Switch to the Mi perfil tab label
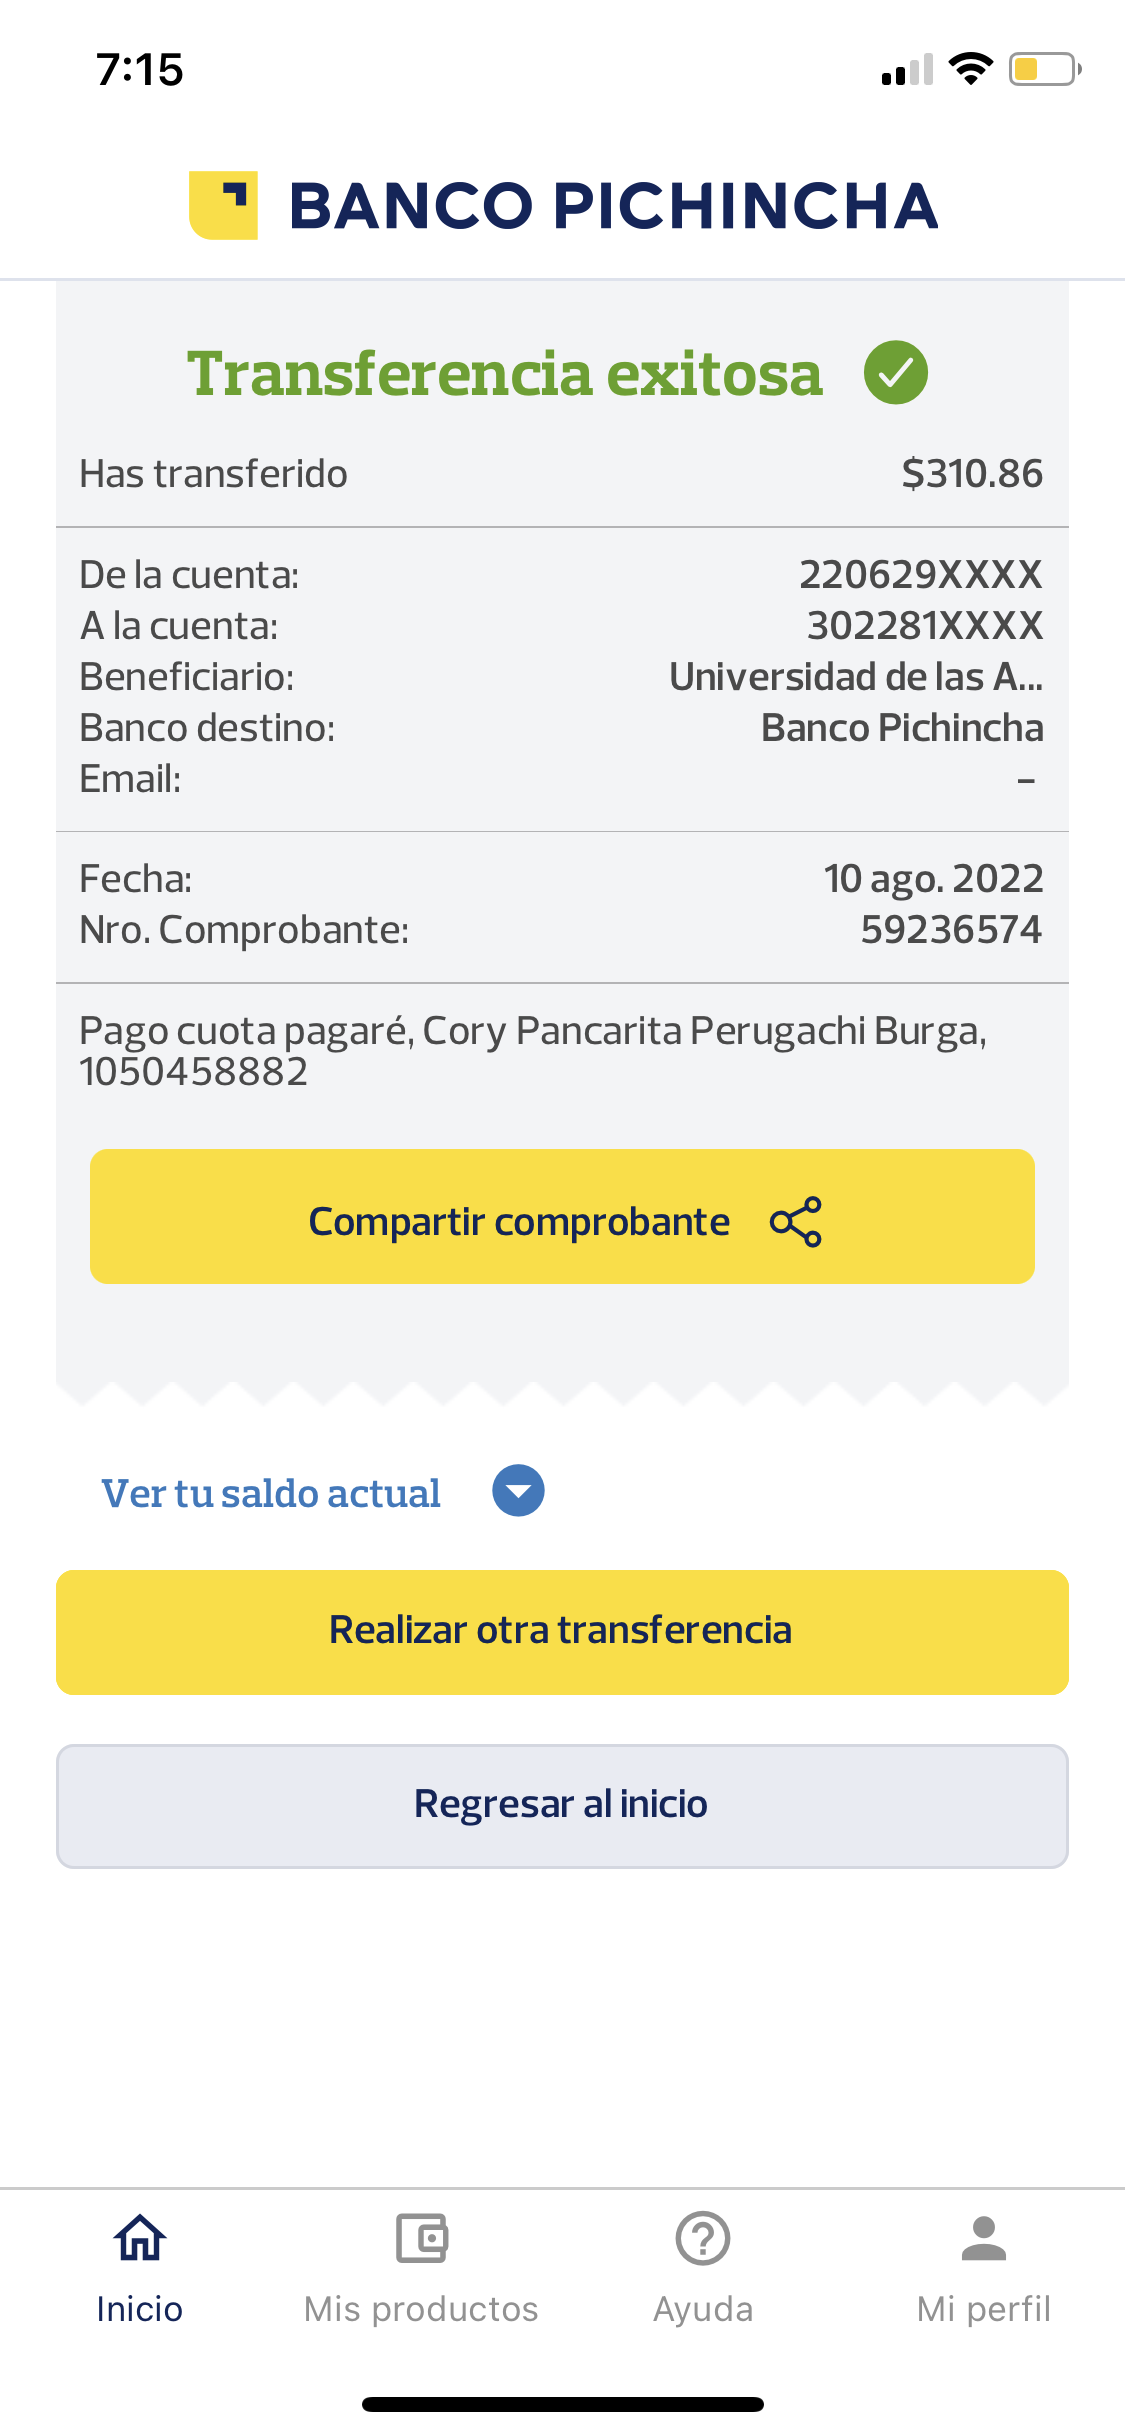Screen dimensions: 1125x2436 click(x=984, y=2309)
